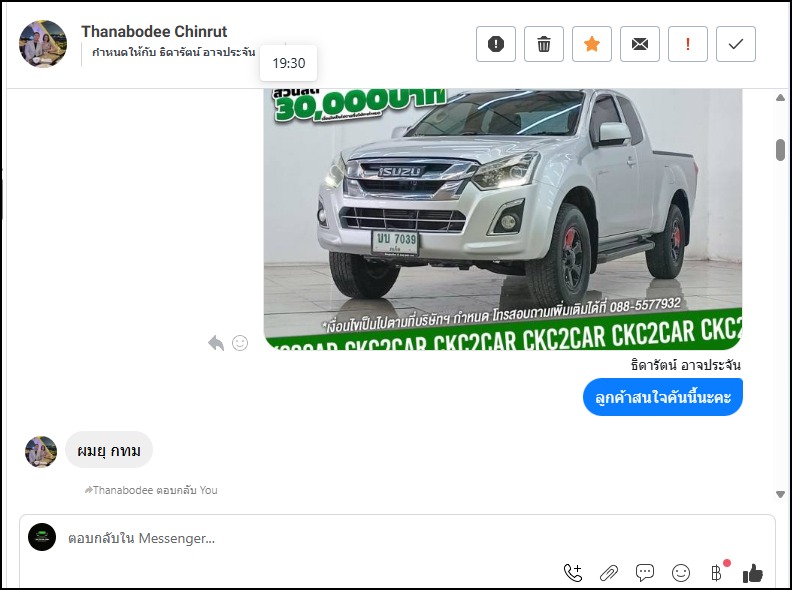Delete the conversation with trash icon

point(543,44)
